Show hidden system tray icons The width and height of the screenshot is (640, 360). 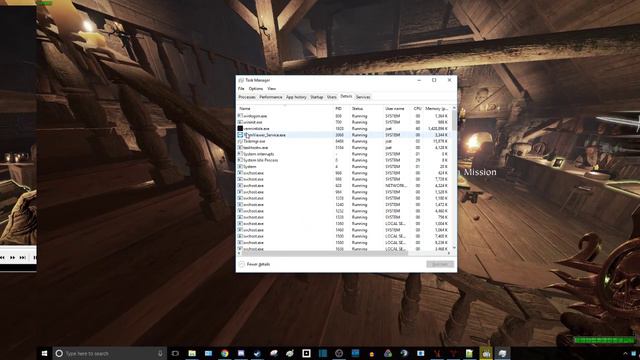click(625, 353)
